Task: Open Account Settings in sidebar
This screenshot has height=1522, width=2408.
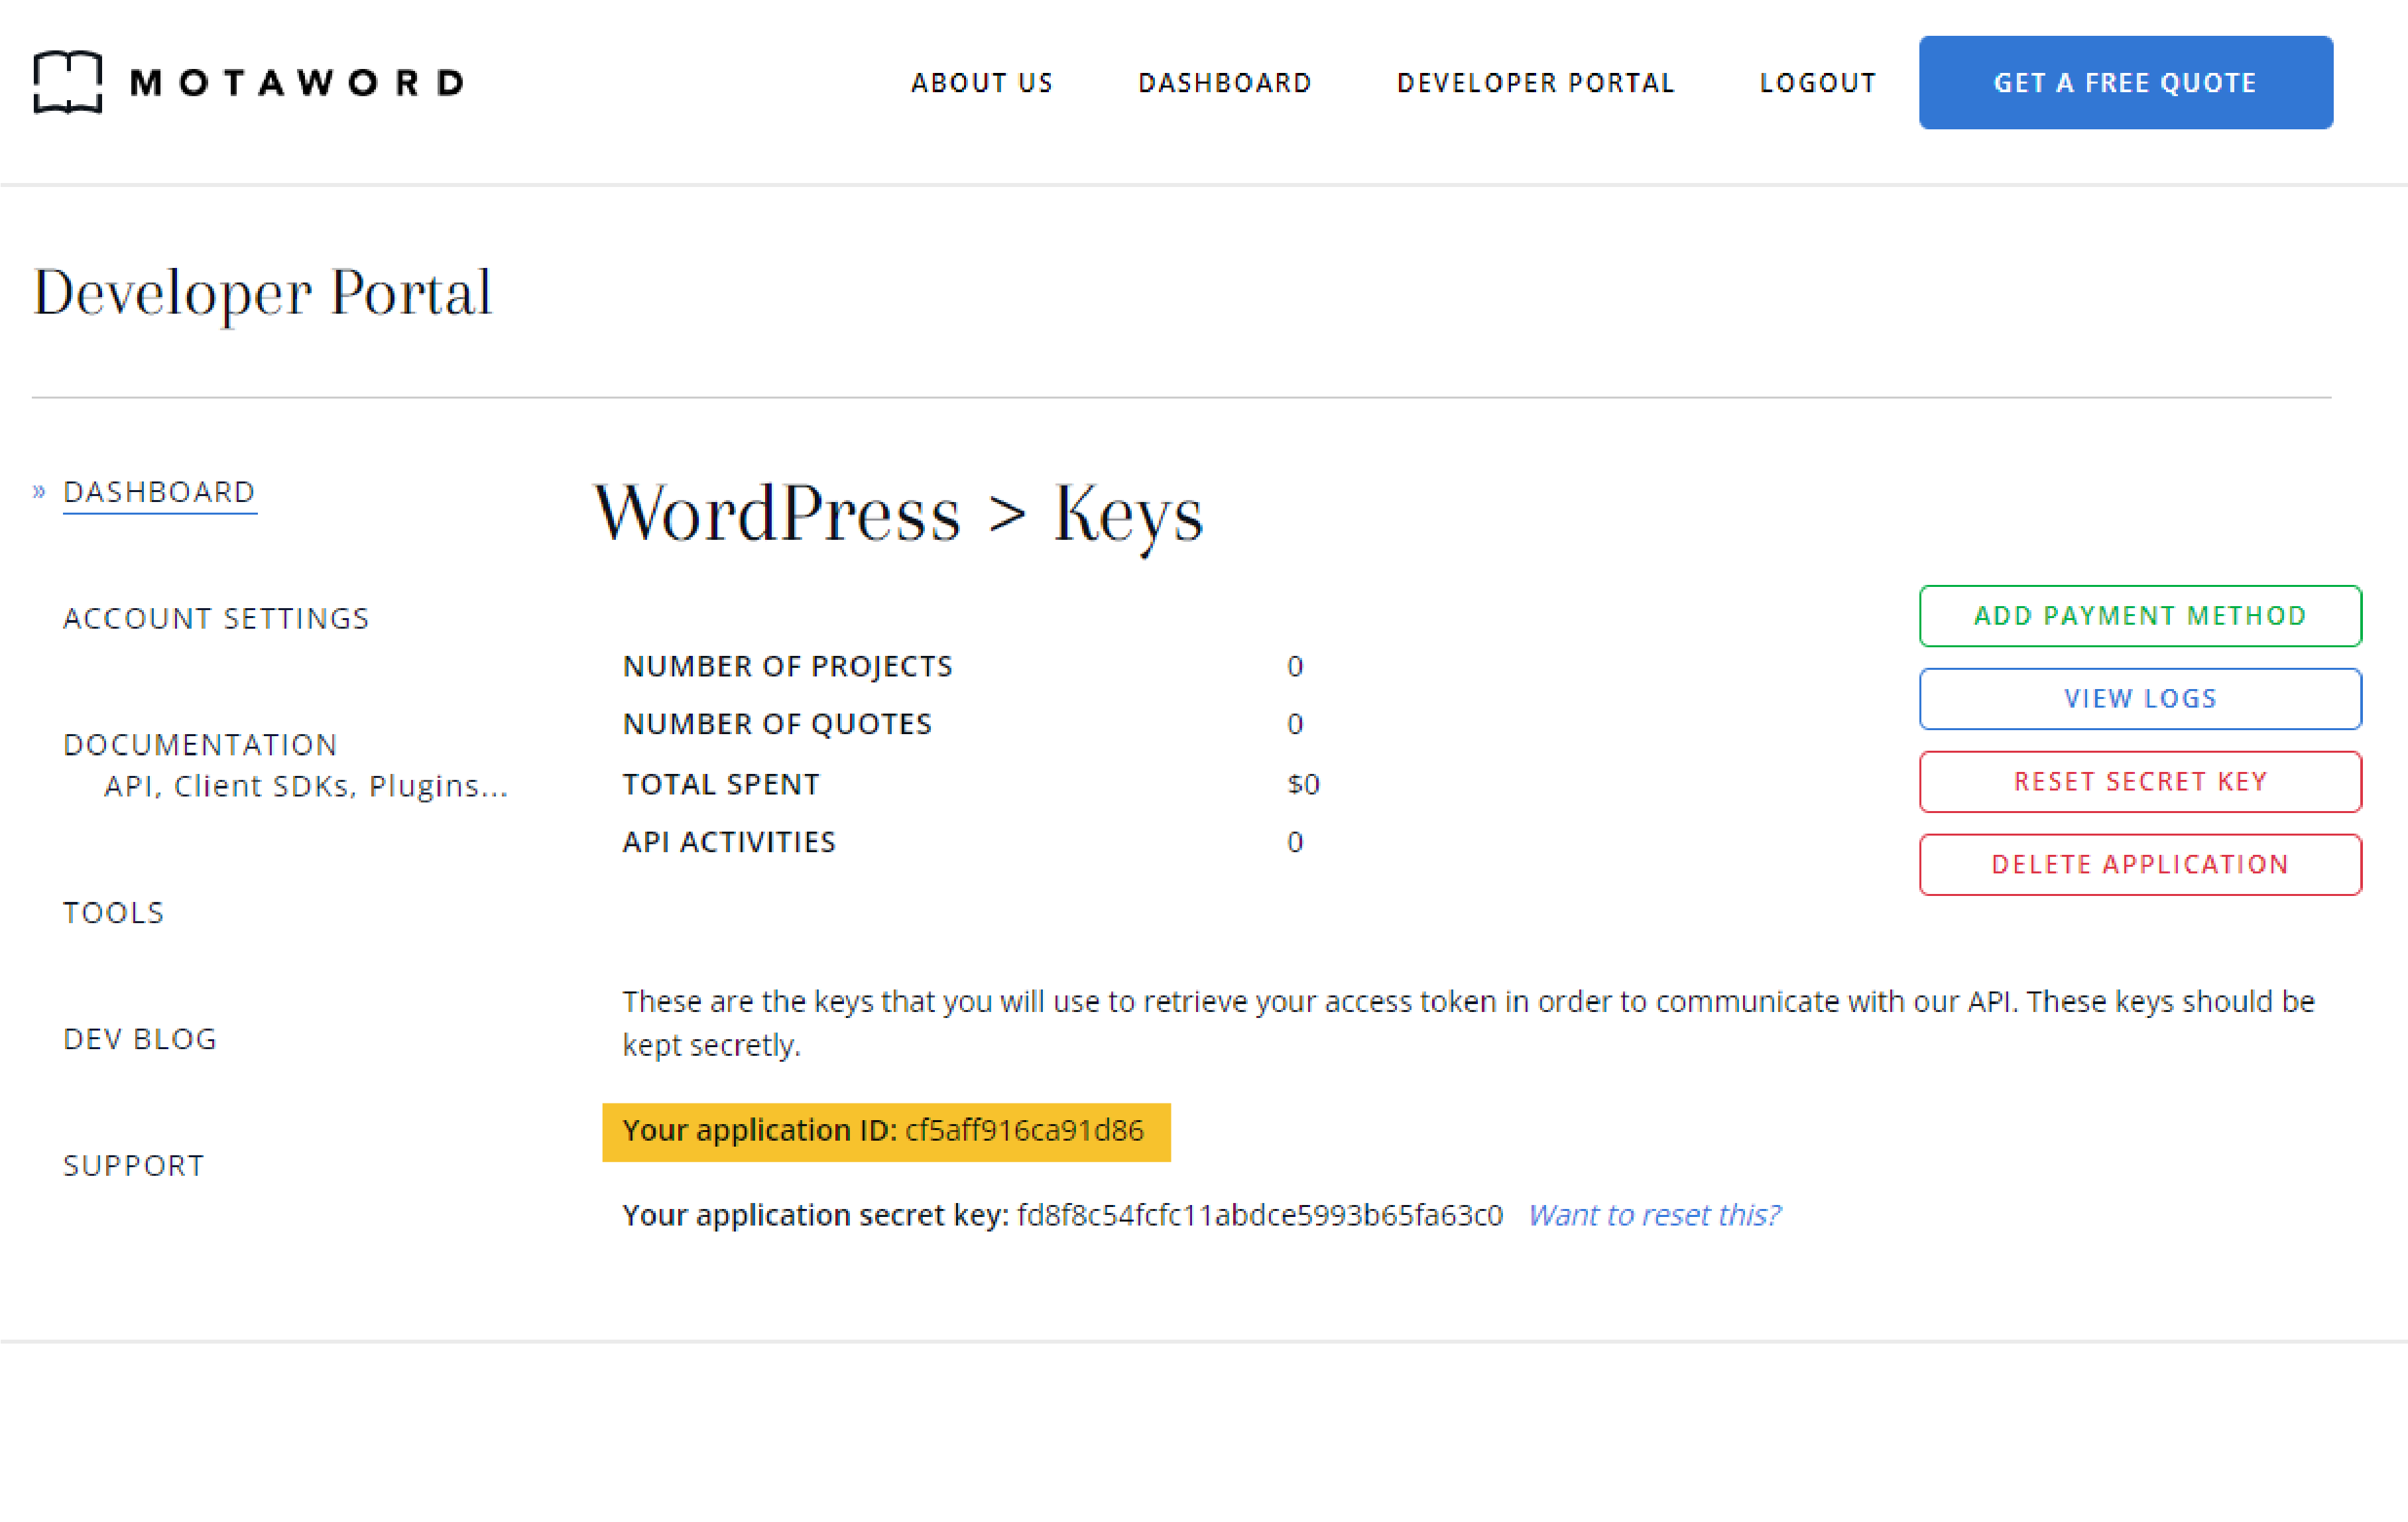Action: pos(216,619)
